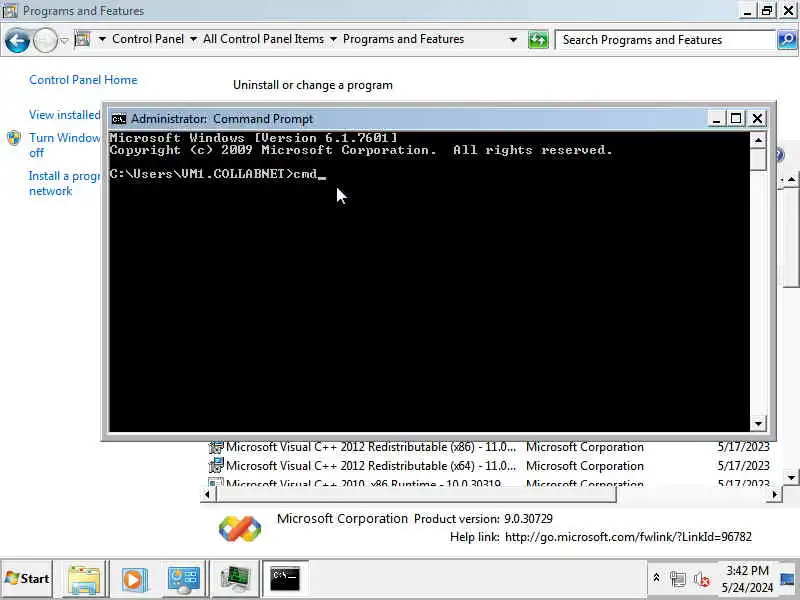
Task: Select Visual C++ 2012 Redistributable (x86) row
Action: point(489,447)
